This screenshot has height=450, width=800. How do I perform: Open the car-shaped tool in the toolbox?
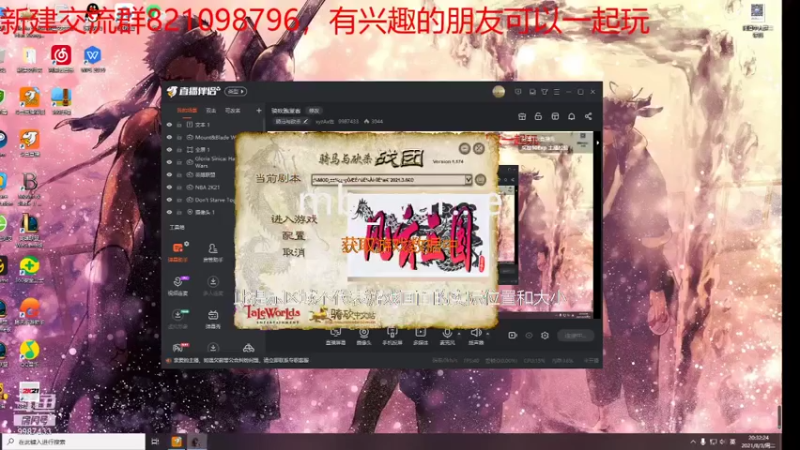(248, 348)
